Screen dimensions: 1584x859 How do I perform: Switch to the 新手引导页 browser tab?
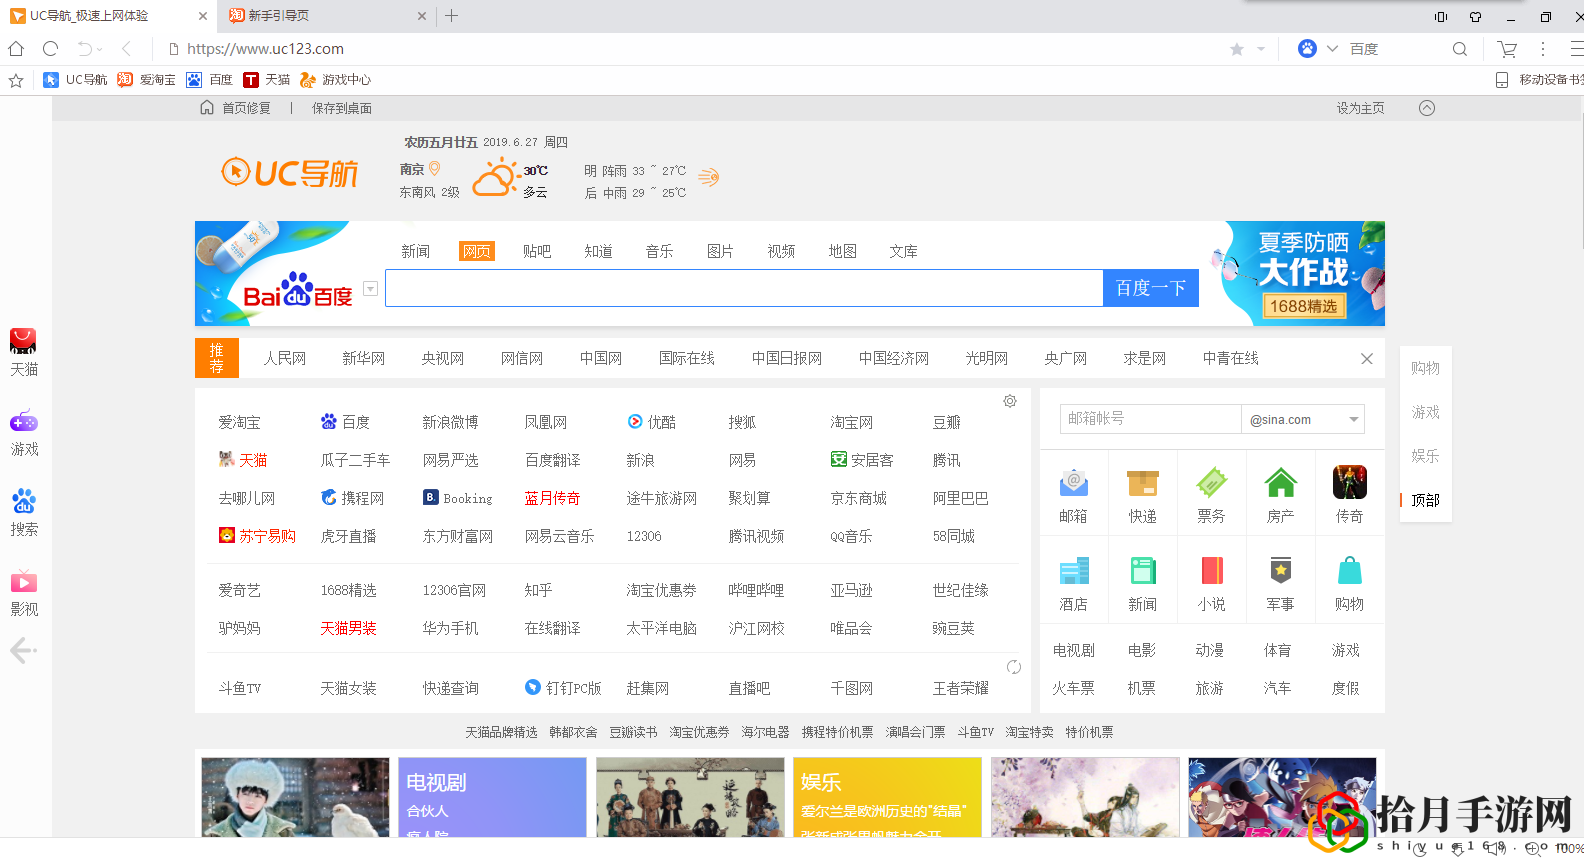pyautogui.click(x=326, y=16)
